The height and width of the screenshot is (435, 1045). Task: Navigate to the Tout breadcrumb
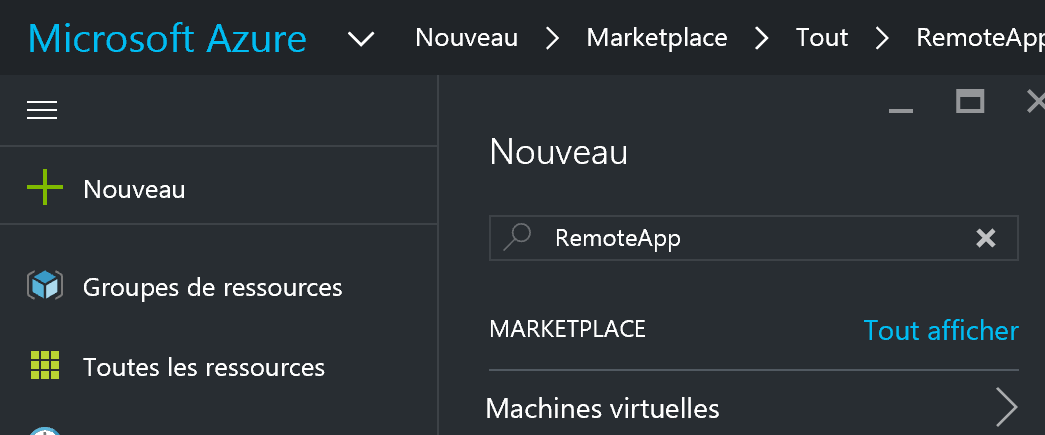click(x=822, y=39)
